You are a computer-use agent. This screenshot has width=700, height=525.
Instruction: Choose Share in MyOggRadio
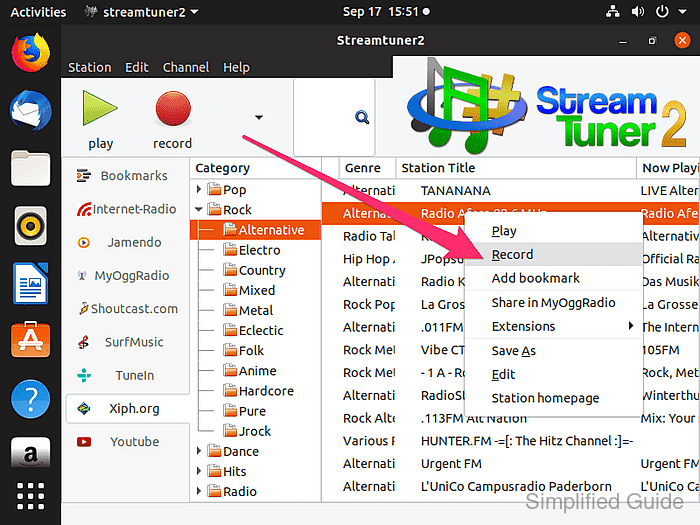point(554,303)
